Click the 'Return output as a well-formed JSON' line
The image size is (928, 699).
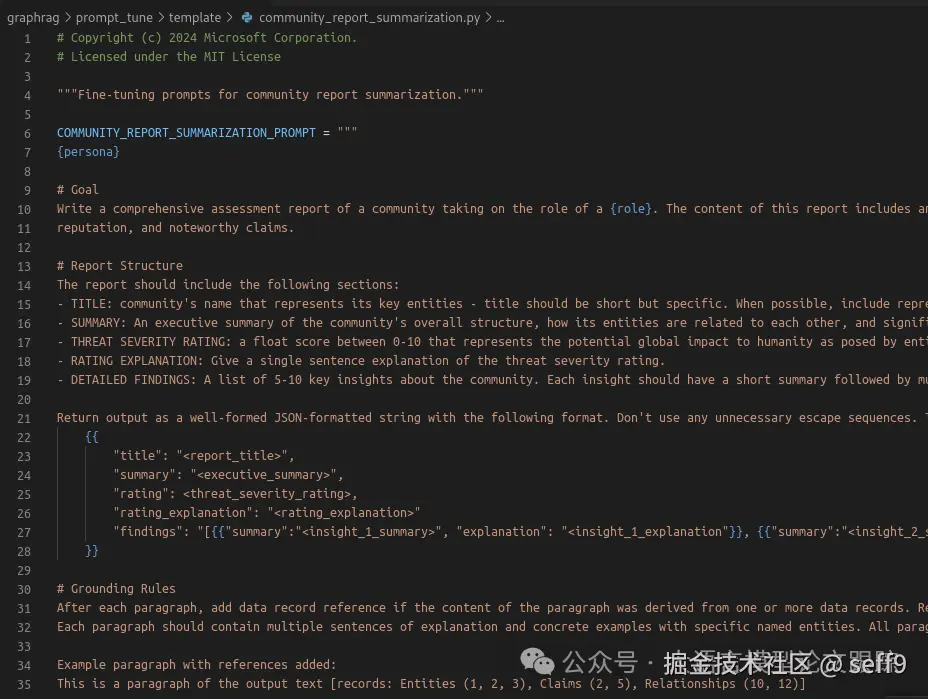[x=492, y=418]
